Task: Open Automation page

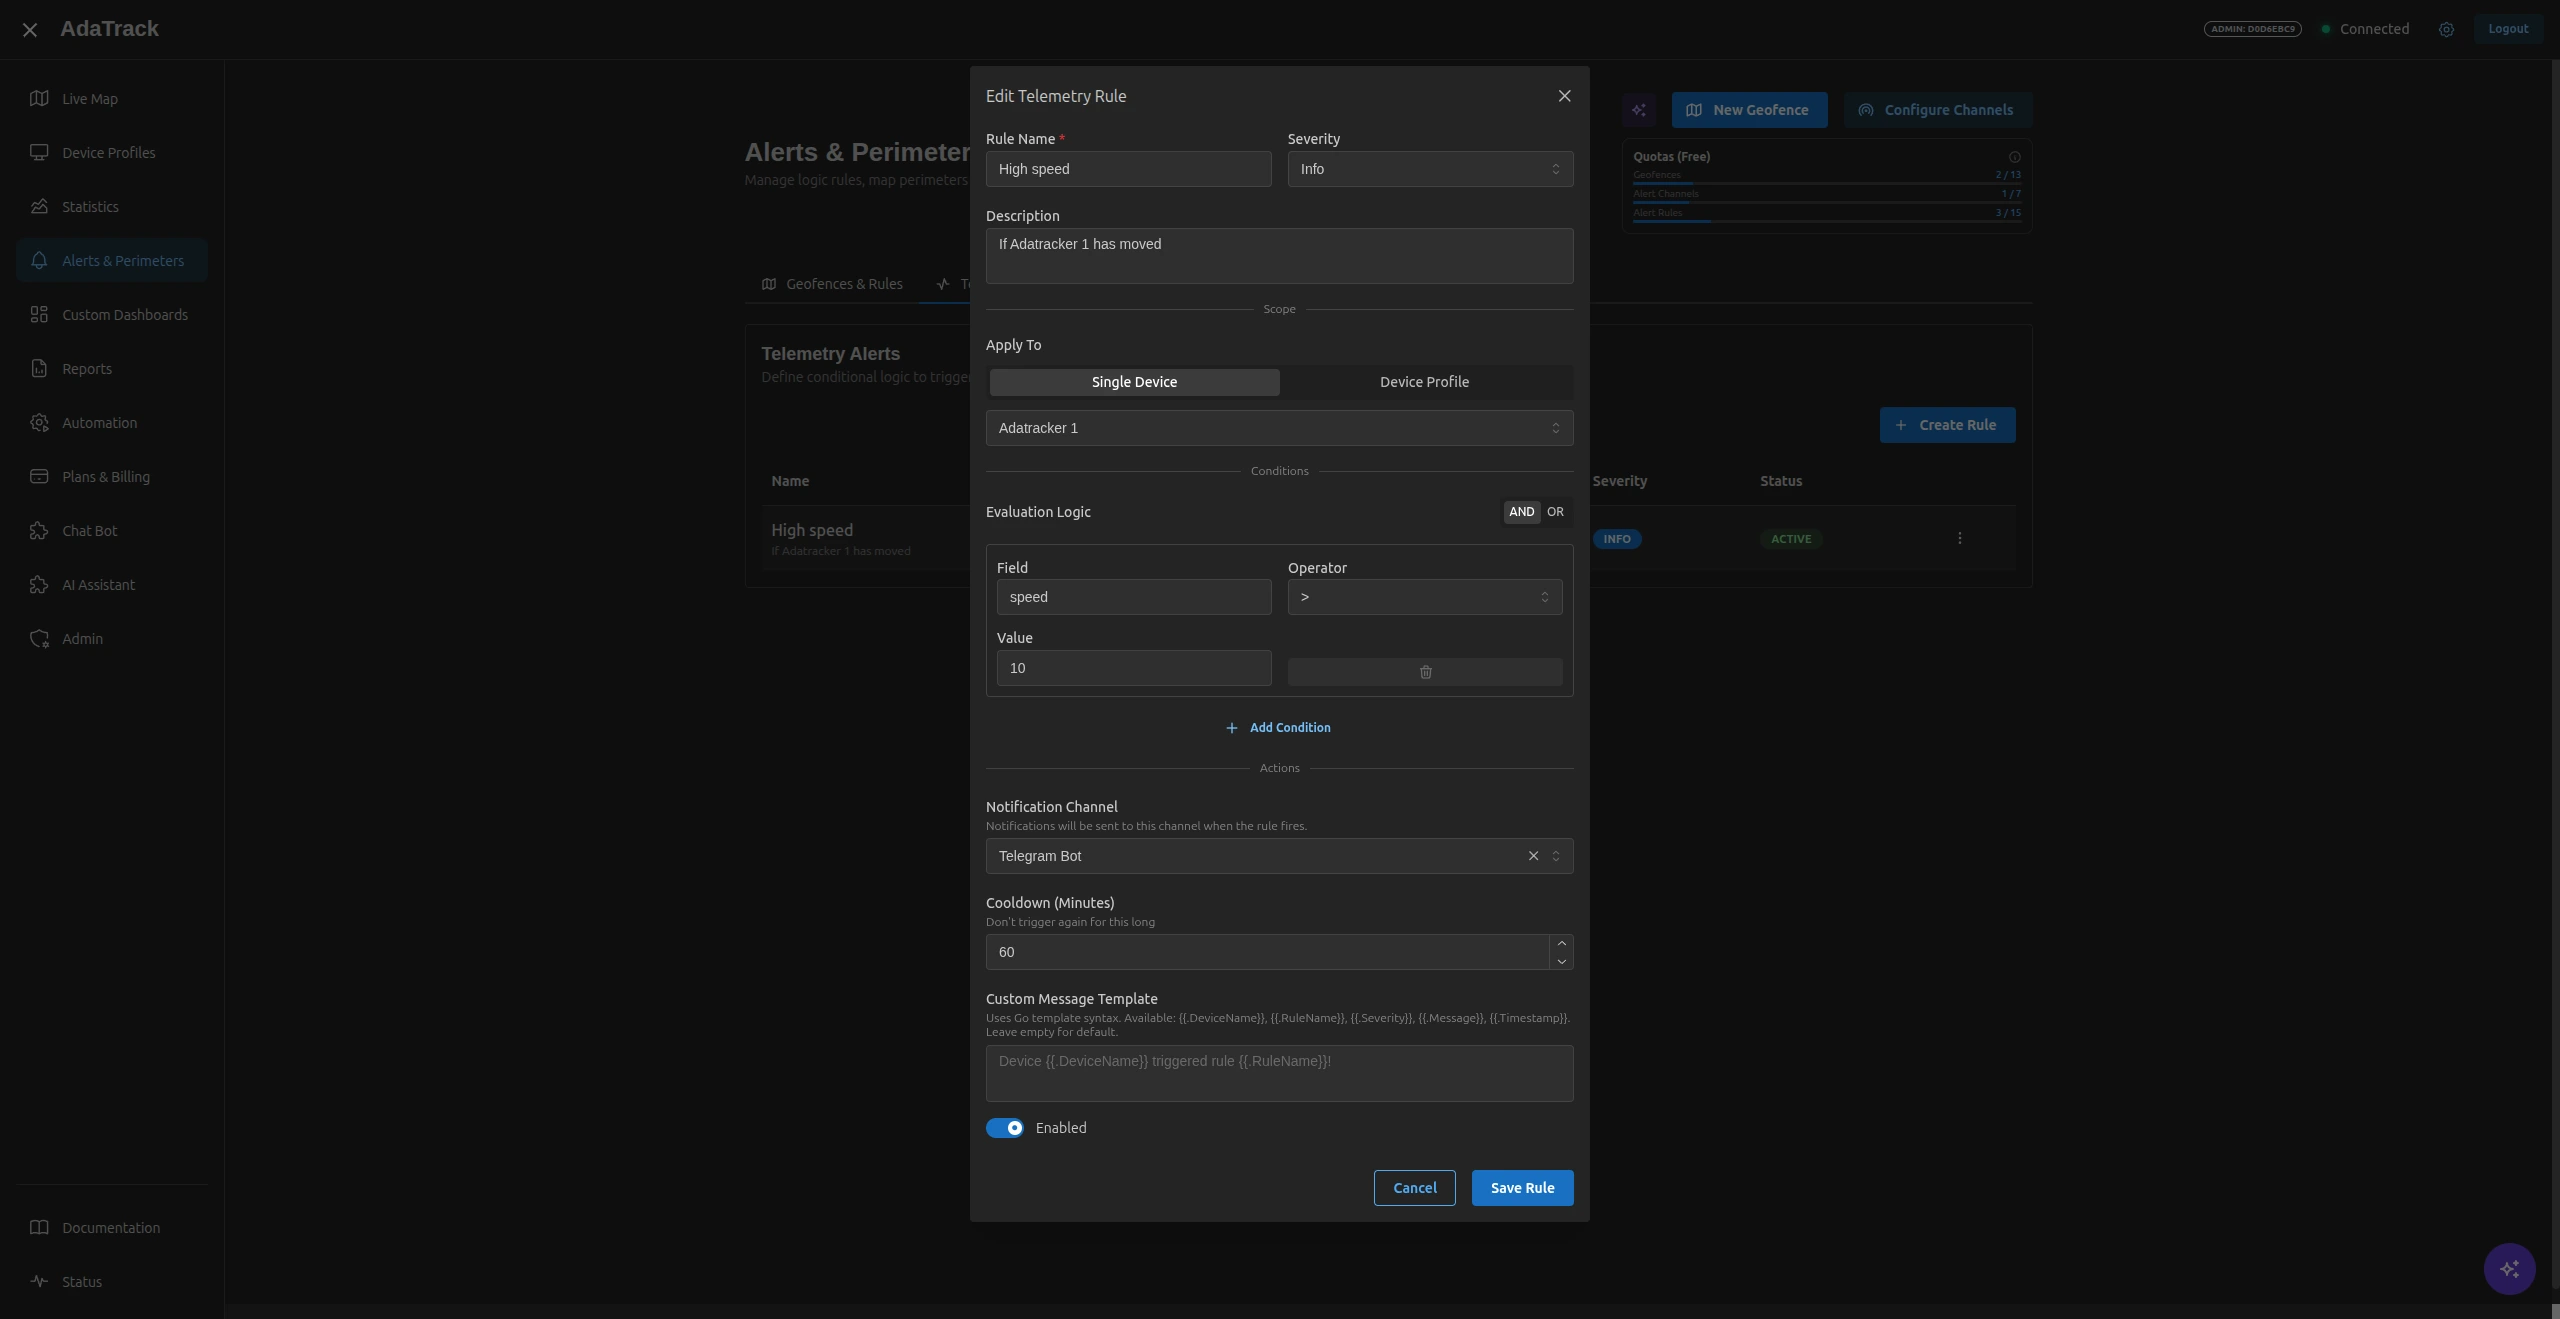Action: [x=111, y=423]
